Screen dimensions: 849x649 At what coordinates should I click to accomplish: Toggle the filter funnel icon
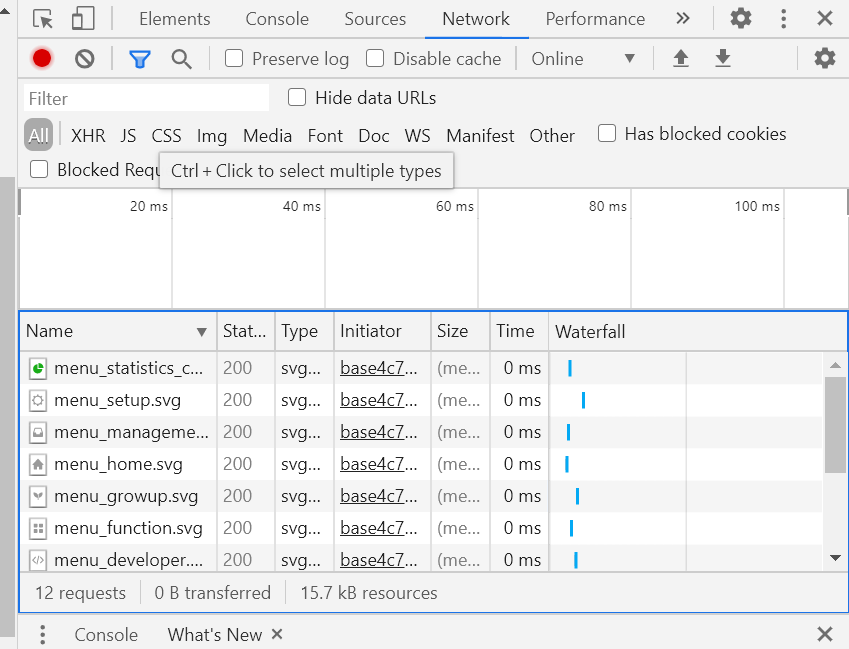(139, 58)
